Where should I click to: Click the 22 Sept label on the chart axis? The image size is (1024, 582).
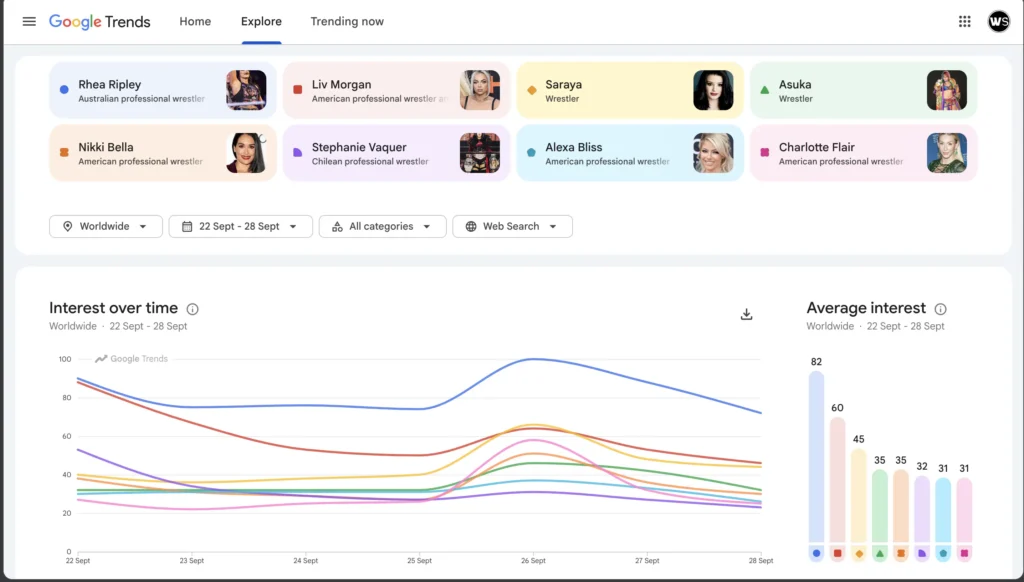[78, 561]
